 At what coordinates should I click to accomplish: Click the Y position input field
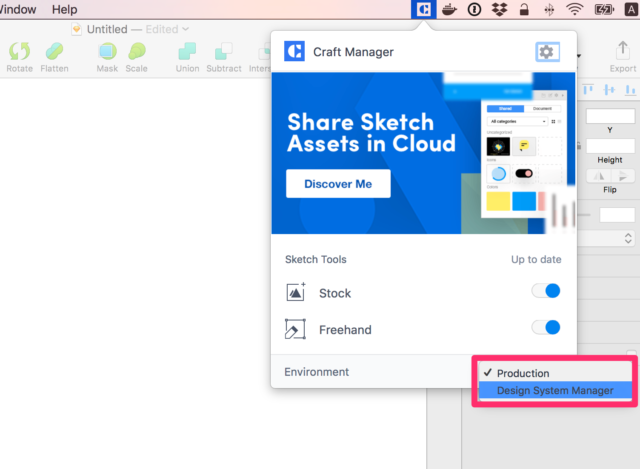[610, 116]
